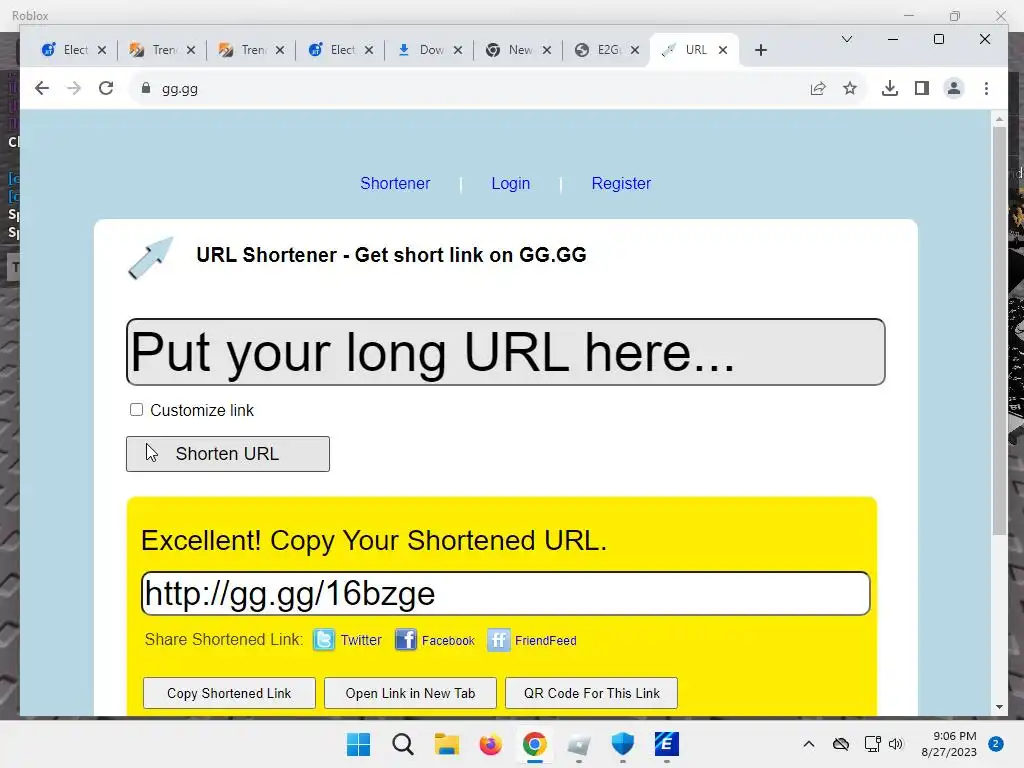
Task: Click the Twitter share text link
Action: [x=361, y=641]
